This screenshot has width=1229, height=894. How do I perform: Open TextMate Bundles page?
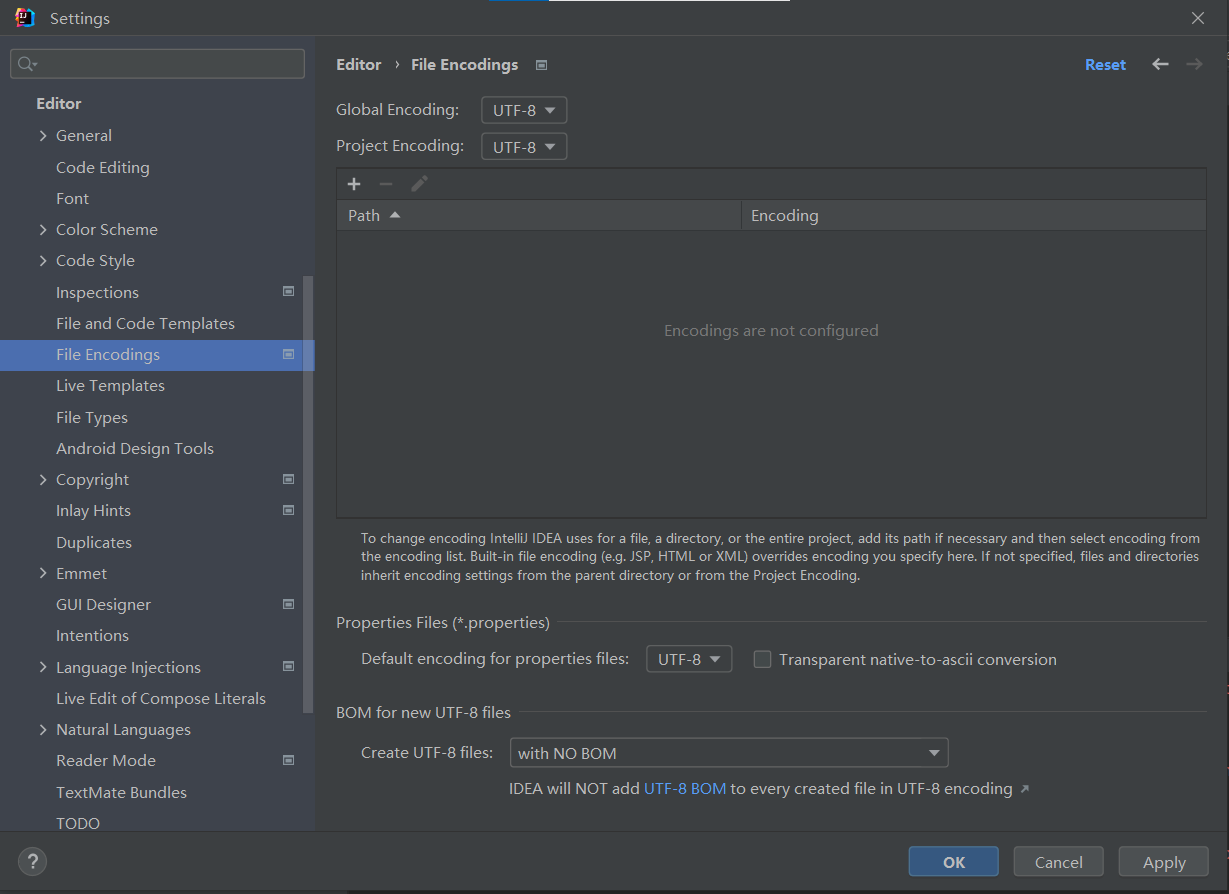[x=121, y=792]
